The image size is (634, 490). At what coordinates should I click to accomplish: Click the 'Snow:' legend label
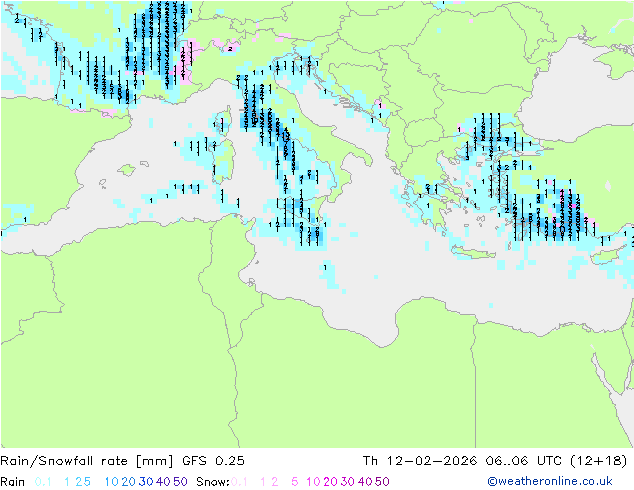(213, 482)
